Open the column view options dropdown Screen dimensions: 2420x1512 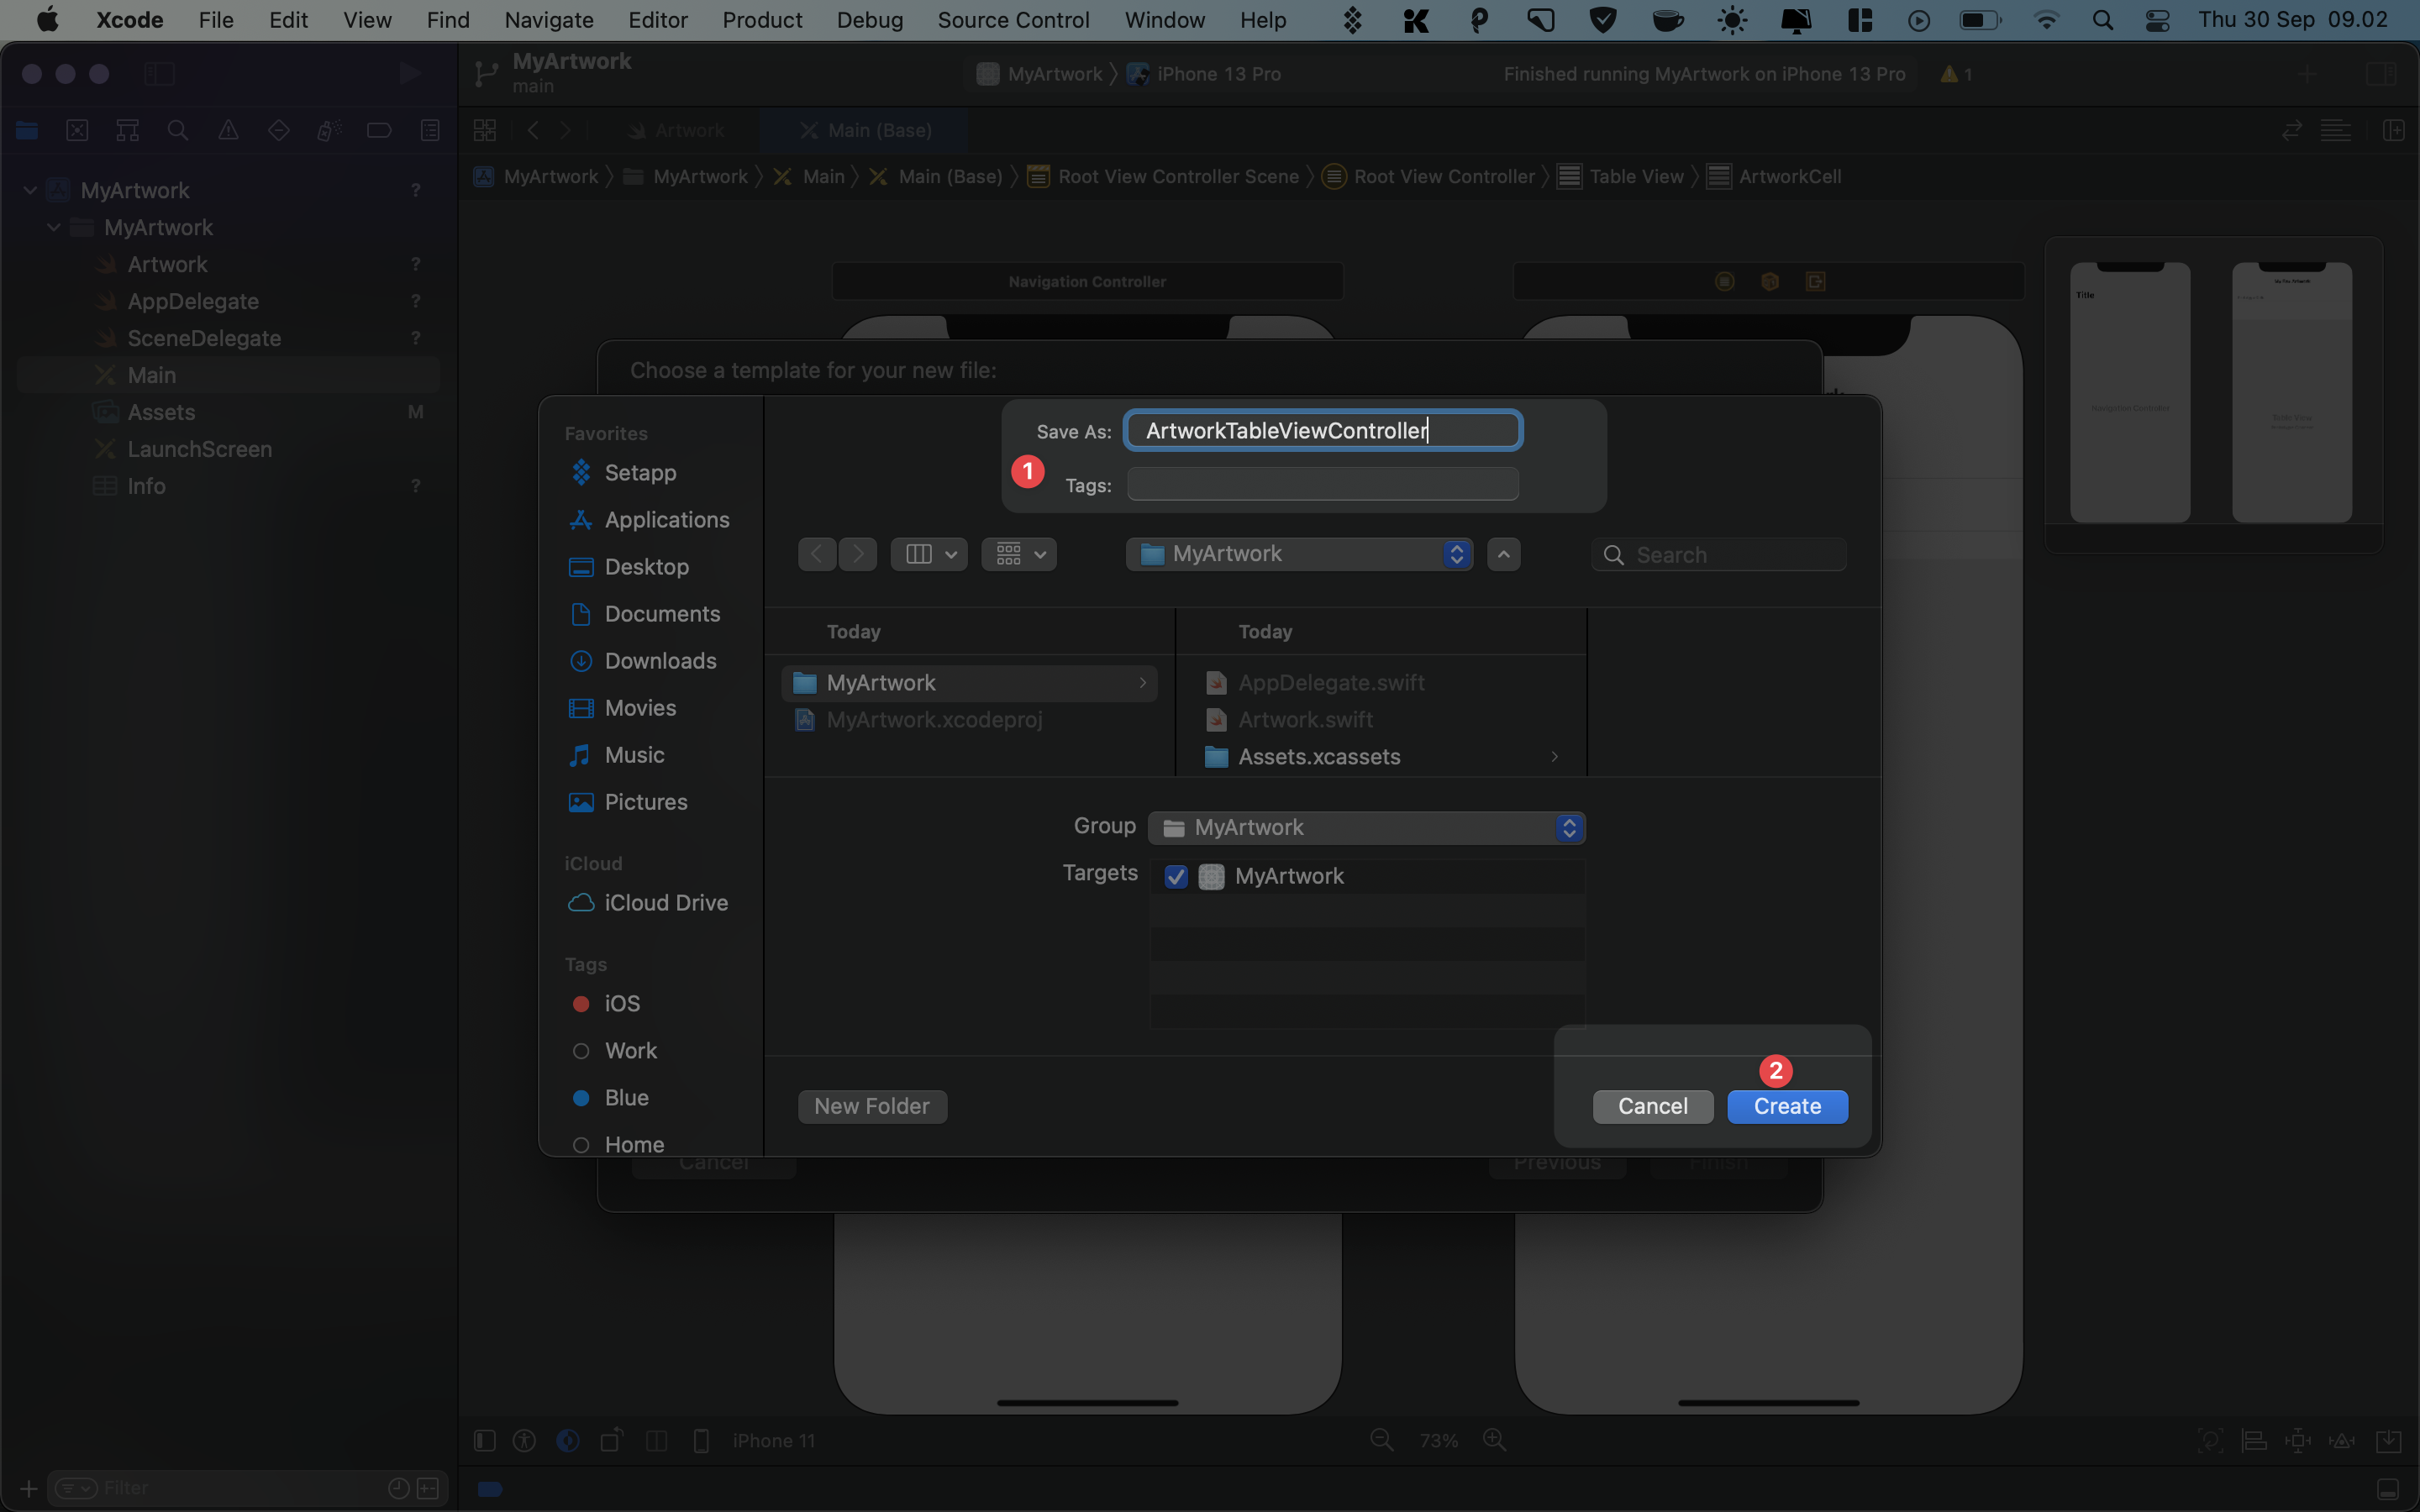(929, 554)
